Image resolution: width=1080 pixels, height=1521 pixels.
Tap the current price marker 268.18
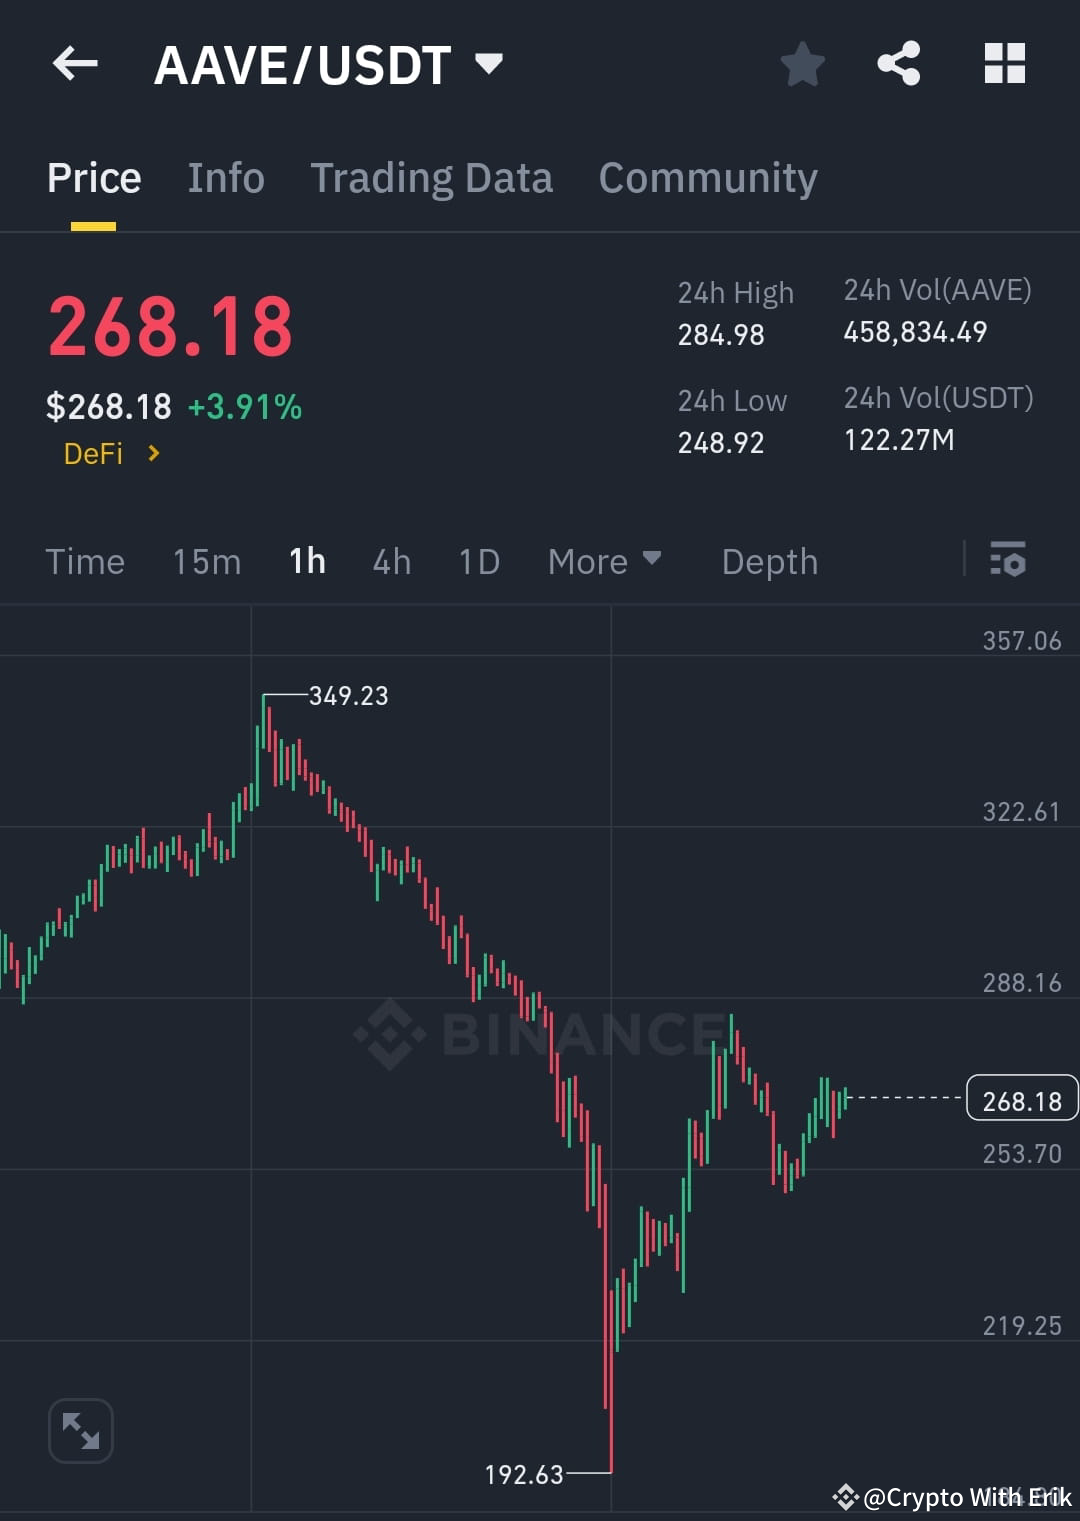click(x=1021, y=1099)
